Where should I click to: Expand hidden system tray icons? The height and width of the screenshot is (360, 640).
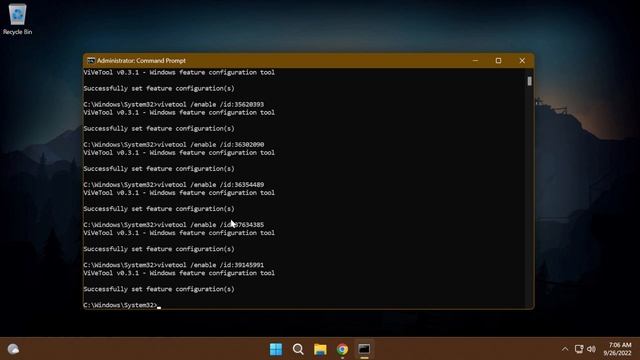[565, 349]
